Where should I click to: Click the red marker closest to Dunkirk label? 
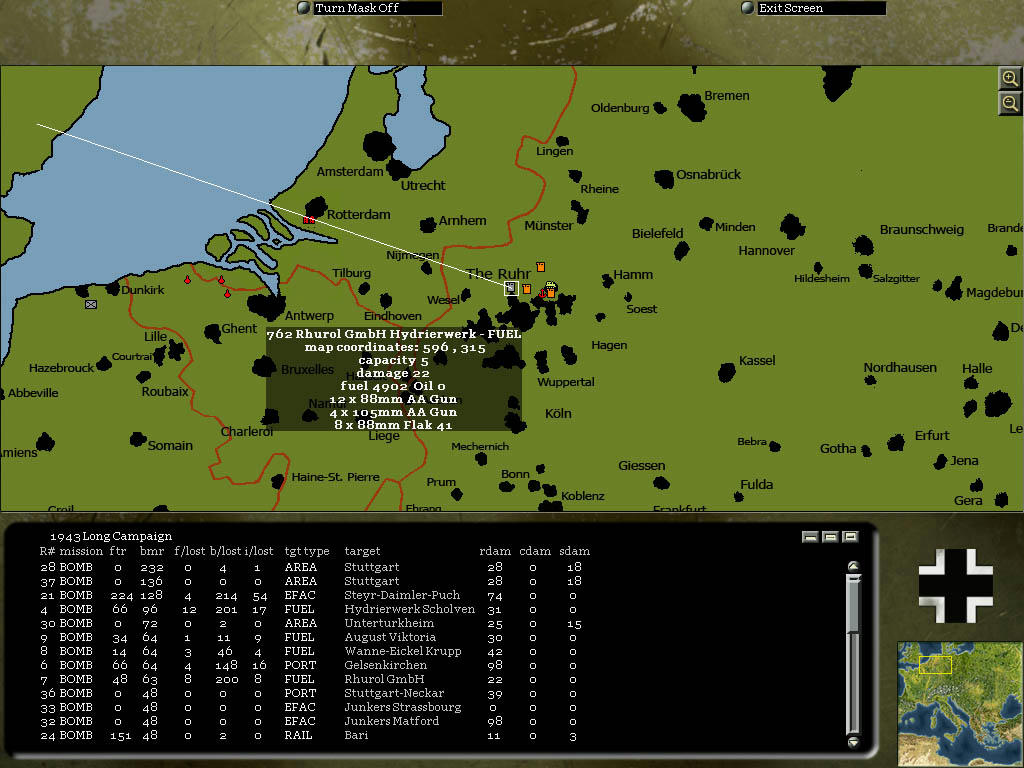tap(187, 280)
